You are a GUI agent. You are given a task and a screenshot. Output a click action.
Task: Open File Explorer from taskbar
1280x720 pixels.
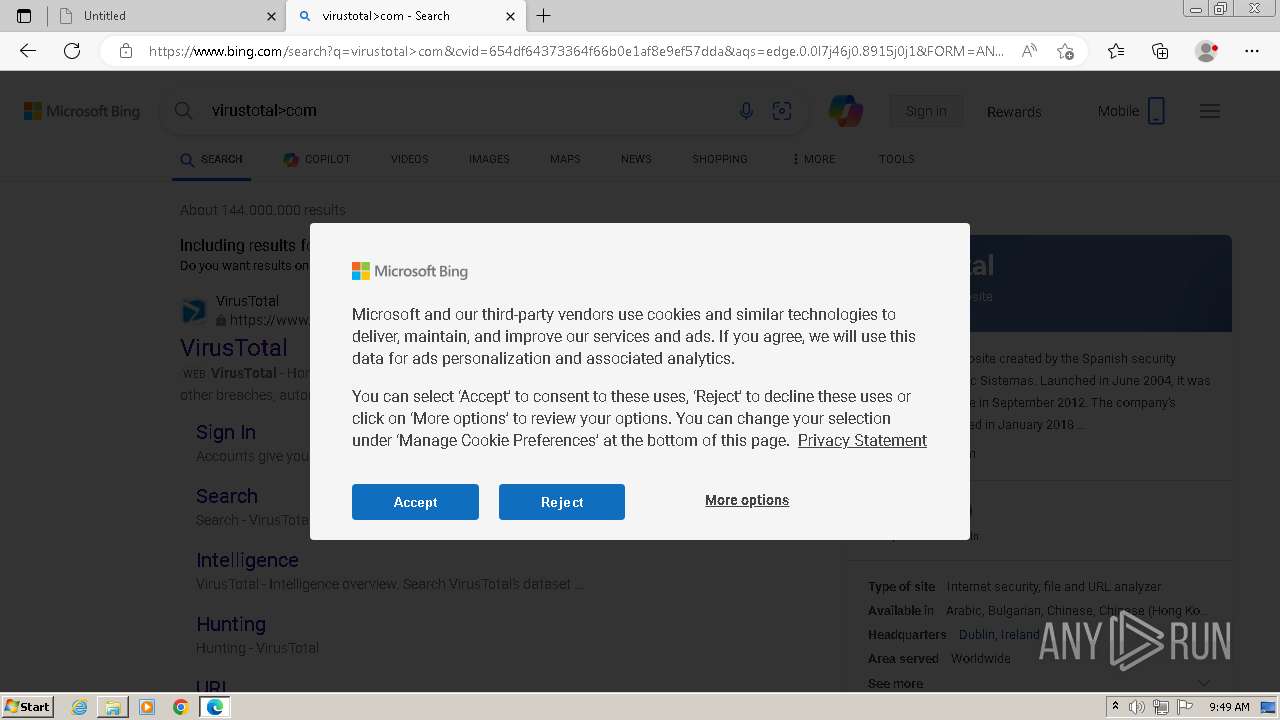pos(113,707)
